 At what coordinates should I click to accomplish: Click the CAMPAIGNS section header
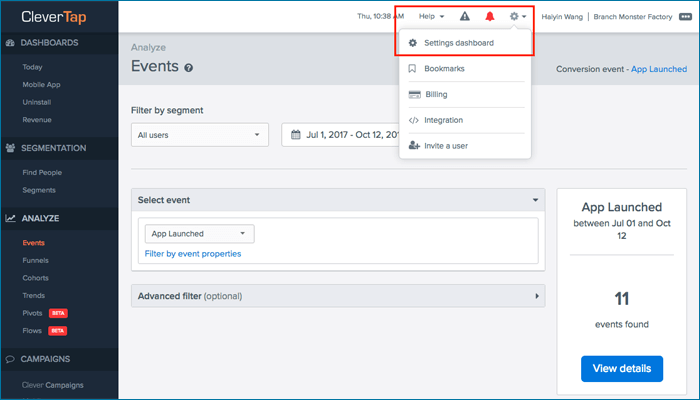[x=46, y=359]
